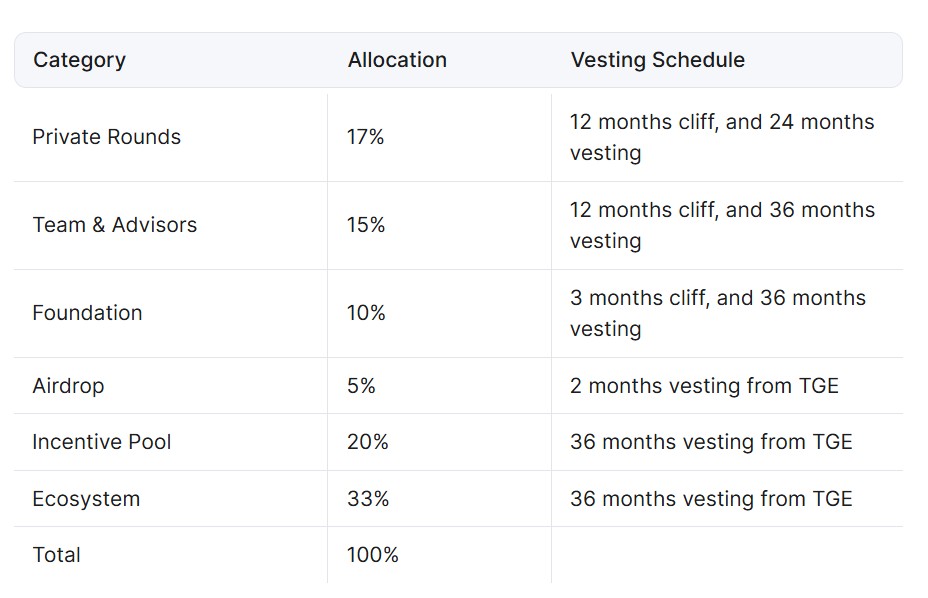Click the Category column header

pyautogui.click(x=79, y=60)
